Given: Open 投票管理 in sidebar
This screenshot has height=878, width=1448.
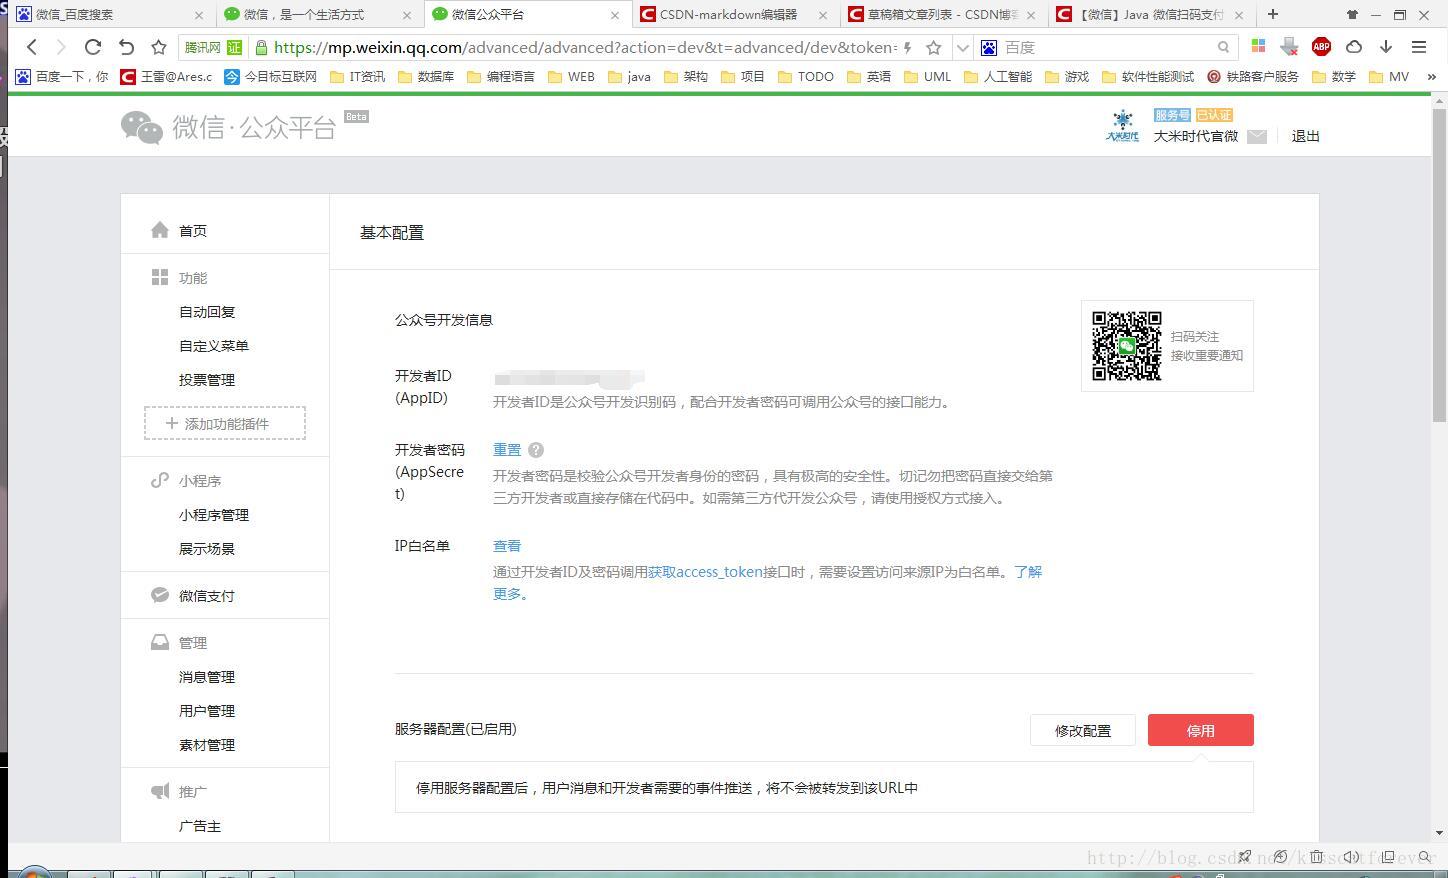Looking at the screenshot, I should (207, 380).
